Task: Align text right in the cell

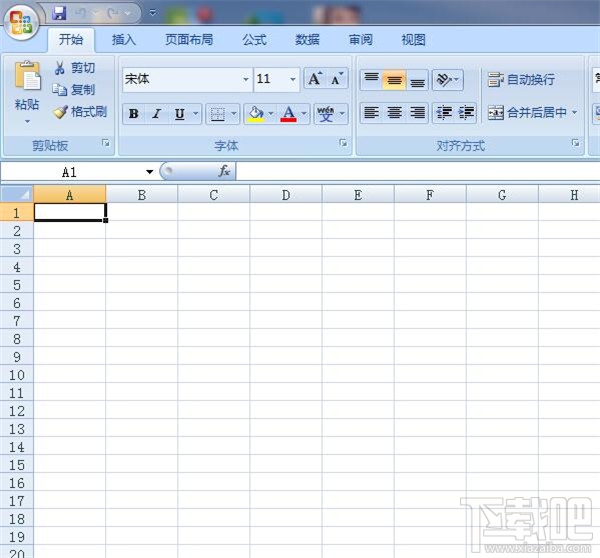Action: pyautogui.click(x=417, y=113)
